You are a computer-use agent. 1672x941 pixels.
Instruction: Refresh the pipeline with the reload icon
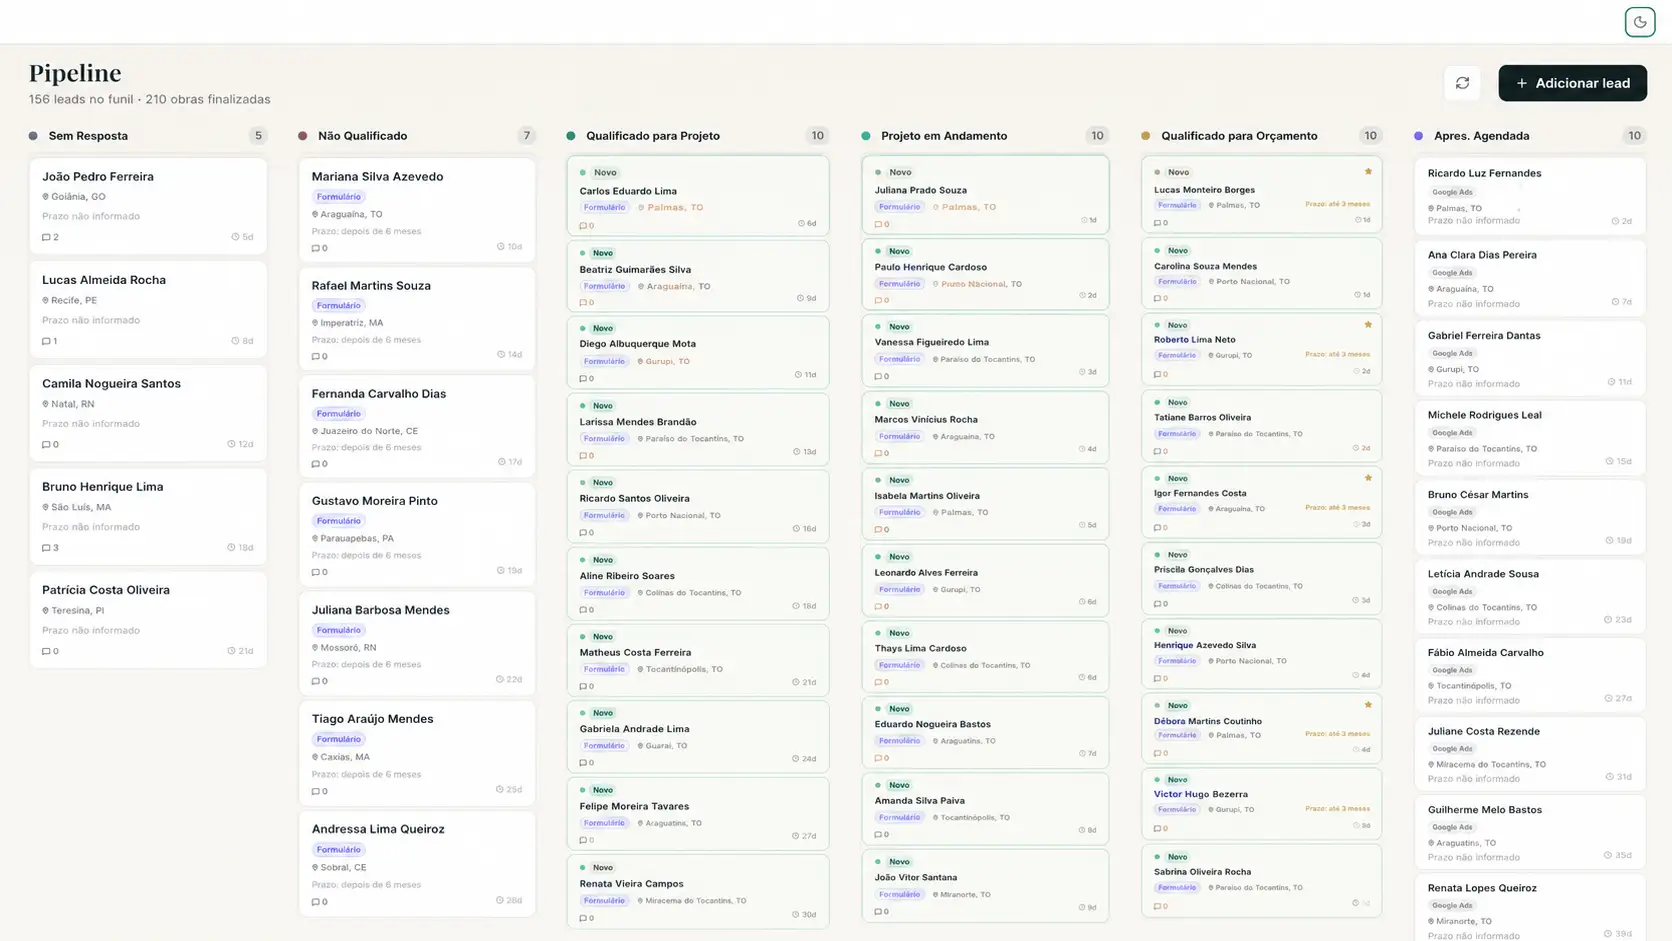(1462, 83)
